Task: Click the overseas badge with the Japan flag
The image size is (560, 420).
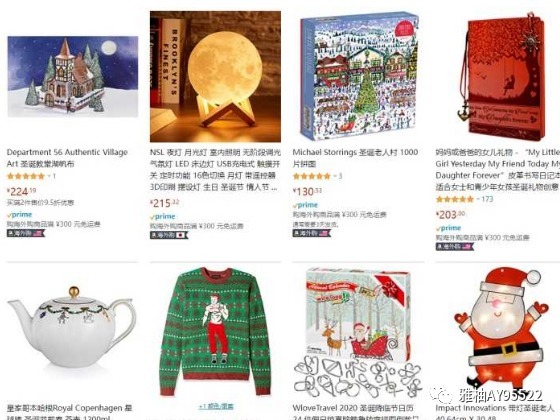Action: coord(169,235)
